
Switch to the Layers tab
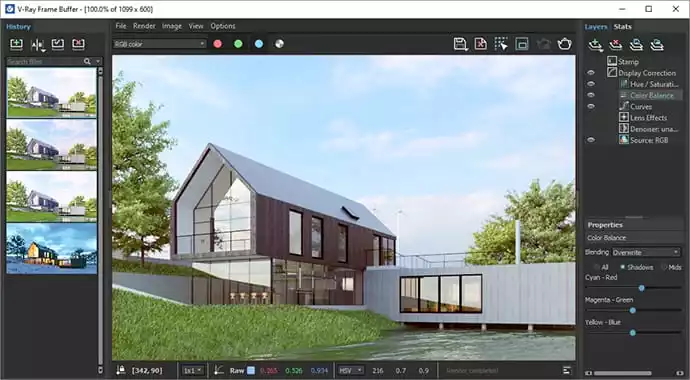click(596, 27)
